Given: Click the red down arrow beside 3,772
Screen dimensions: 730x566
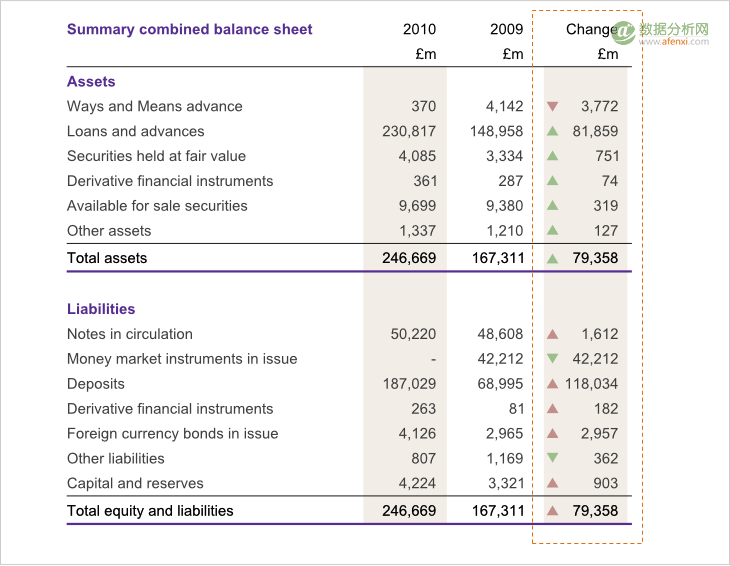Looking at the screenshot, I should [x=552, y=107].
